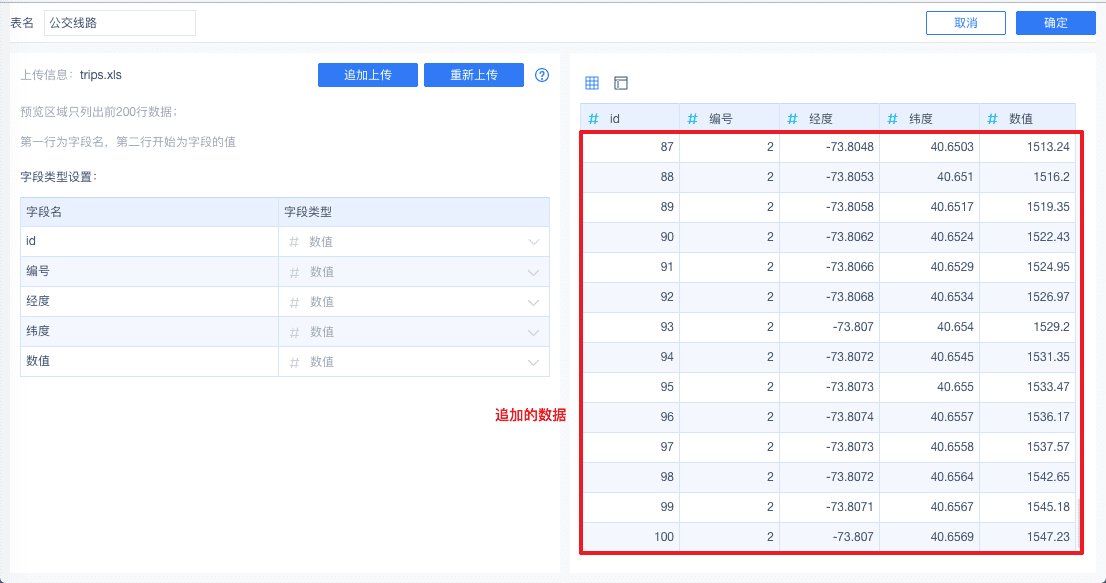Viewport: 1106px width, 583px height.
Task: Click the 编号 column type icon
Action: [x=693, y=119]
